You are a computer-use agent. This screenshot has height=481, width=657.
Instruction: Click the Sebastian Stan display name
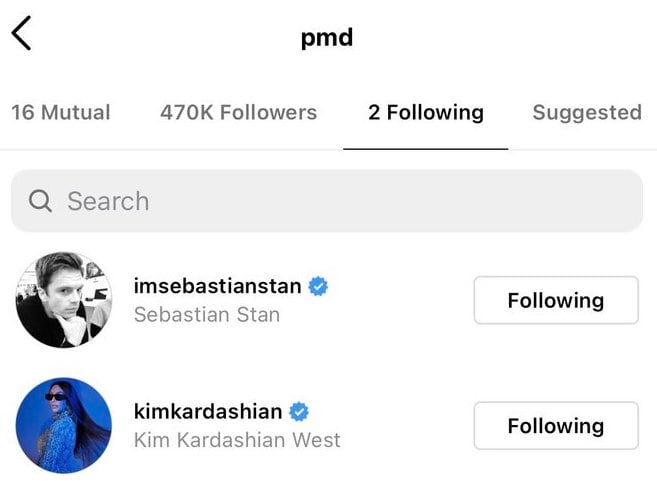(206, 315)
